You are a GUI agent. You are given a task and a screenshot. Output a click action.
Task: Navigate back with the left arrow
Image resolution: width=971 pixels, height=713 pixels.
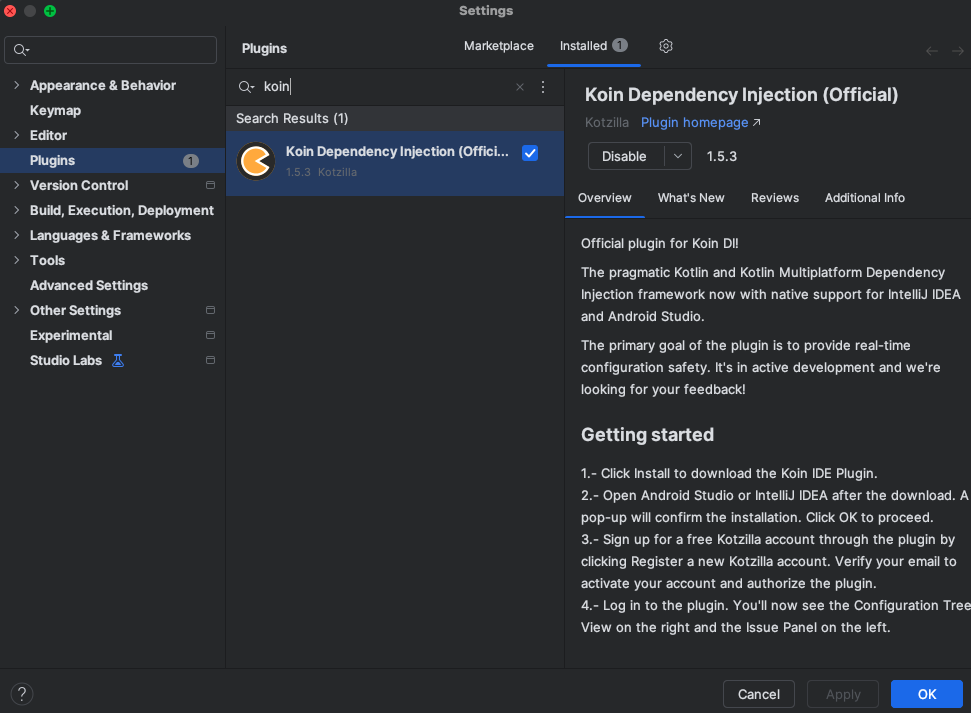(x=932, y=51)
